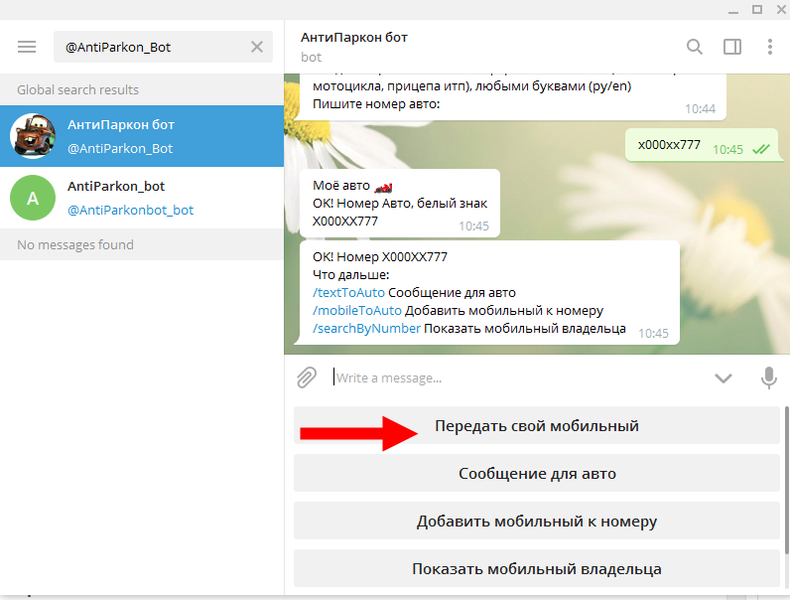Run the /textToAuto command link
This screenshot has height=600, width=790.
[349, 293]
